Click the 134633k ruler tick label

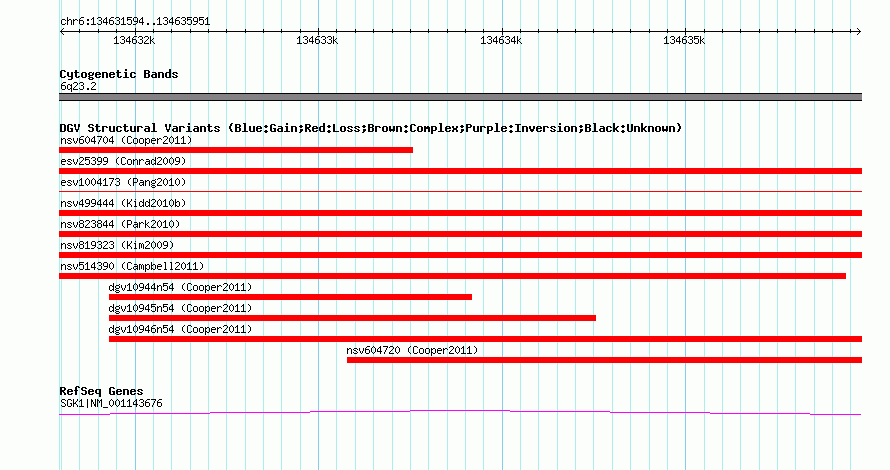(x=317, y=40)
